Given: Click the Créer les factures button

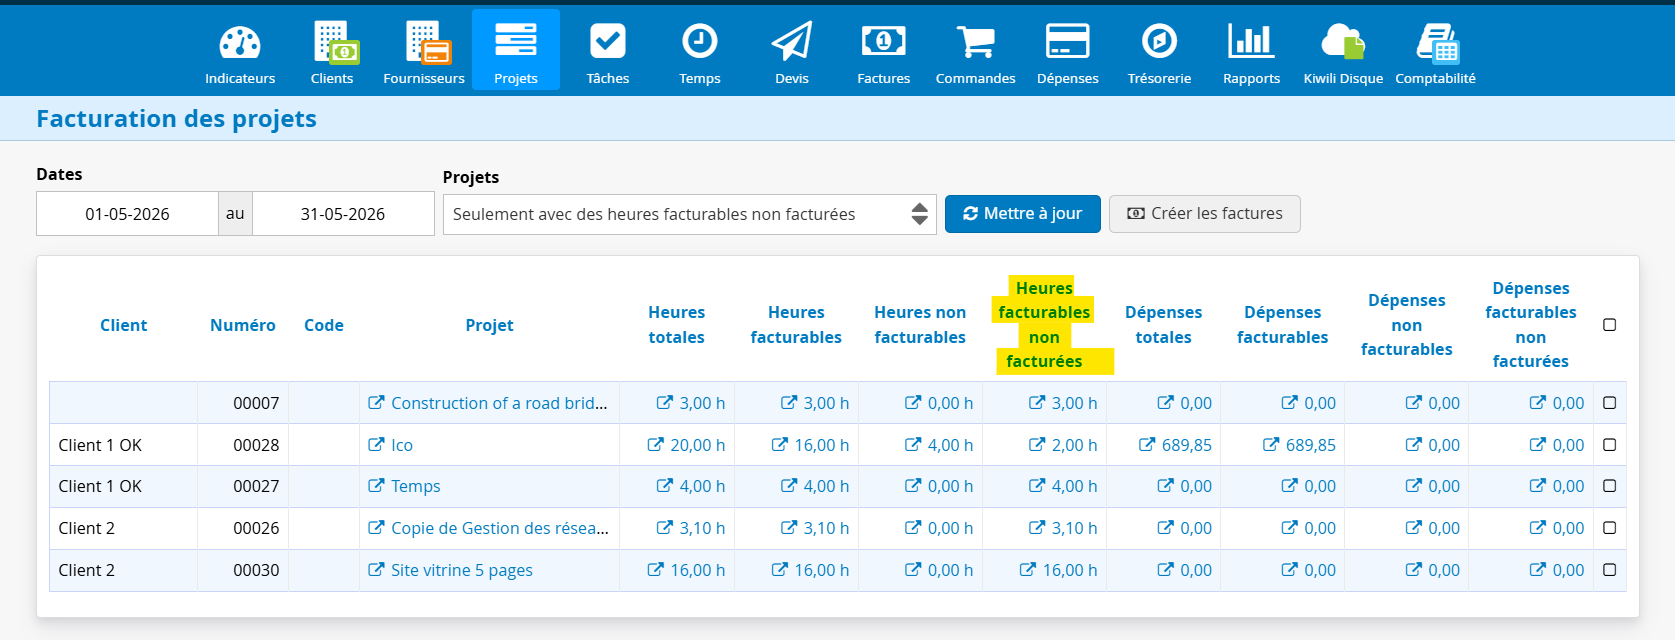Looking at the screenshot, I should click(1204, 214).
